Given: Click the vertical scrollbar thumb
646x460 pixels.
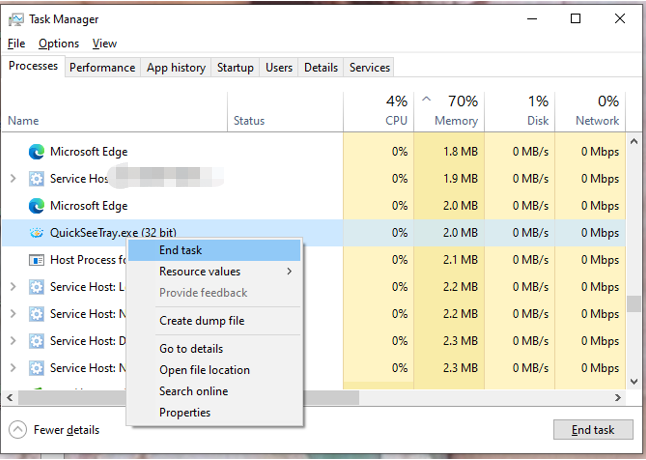Looking at the screenshot, I should pos(634,304).
